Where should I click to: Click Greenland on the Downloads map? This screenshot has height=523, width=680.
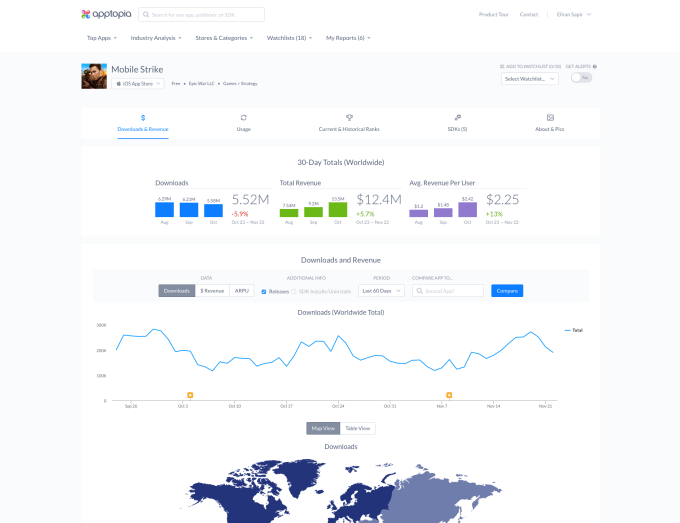coord(299,477)
